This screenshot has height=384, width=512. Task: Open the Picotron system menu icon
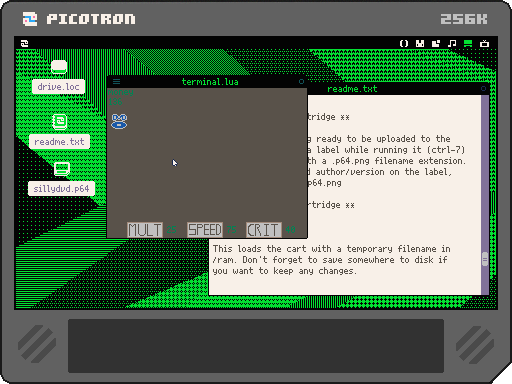point(24,43)
